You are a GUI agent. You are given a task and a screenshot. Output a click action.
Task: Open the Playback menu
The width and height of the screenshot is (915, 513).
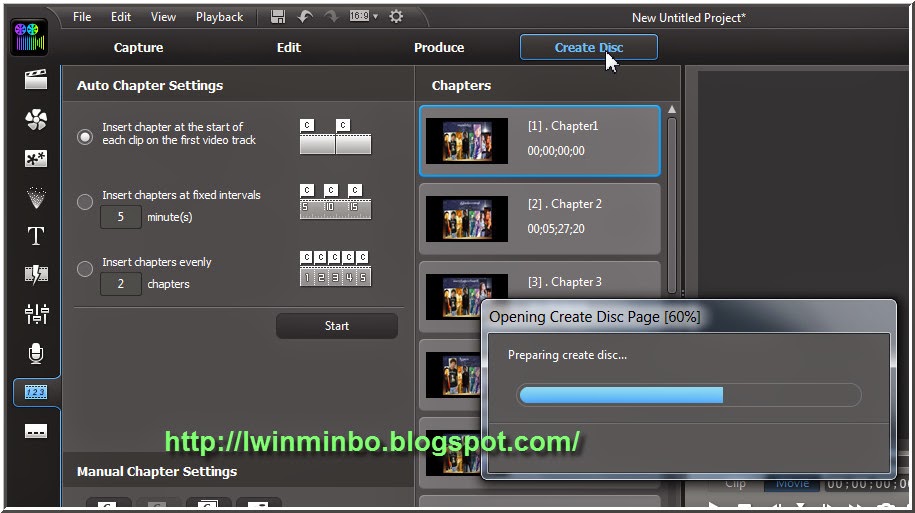point(219,17)
